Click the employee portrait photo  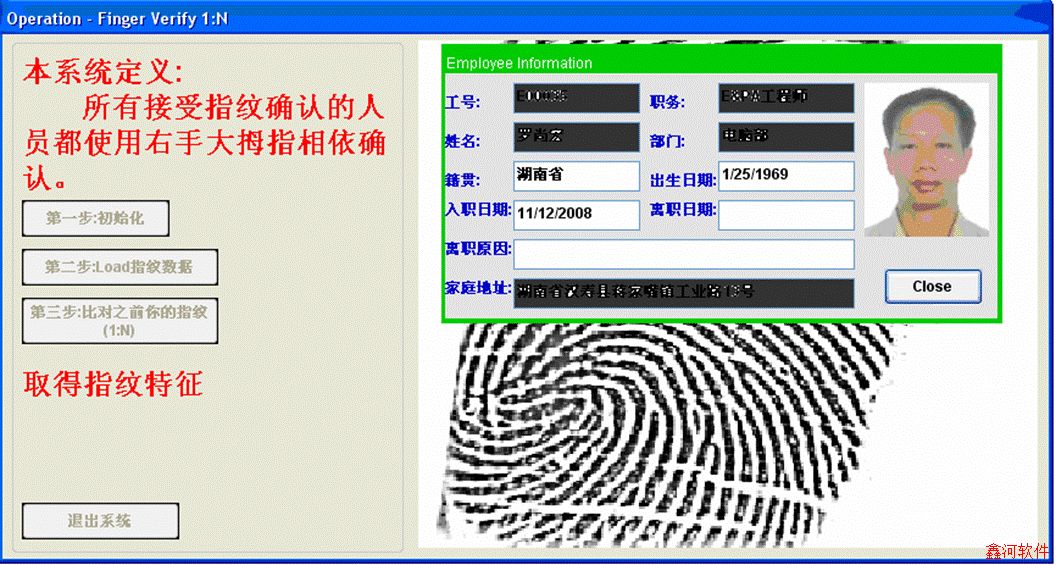(927, 160)
